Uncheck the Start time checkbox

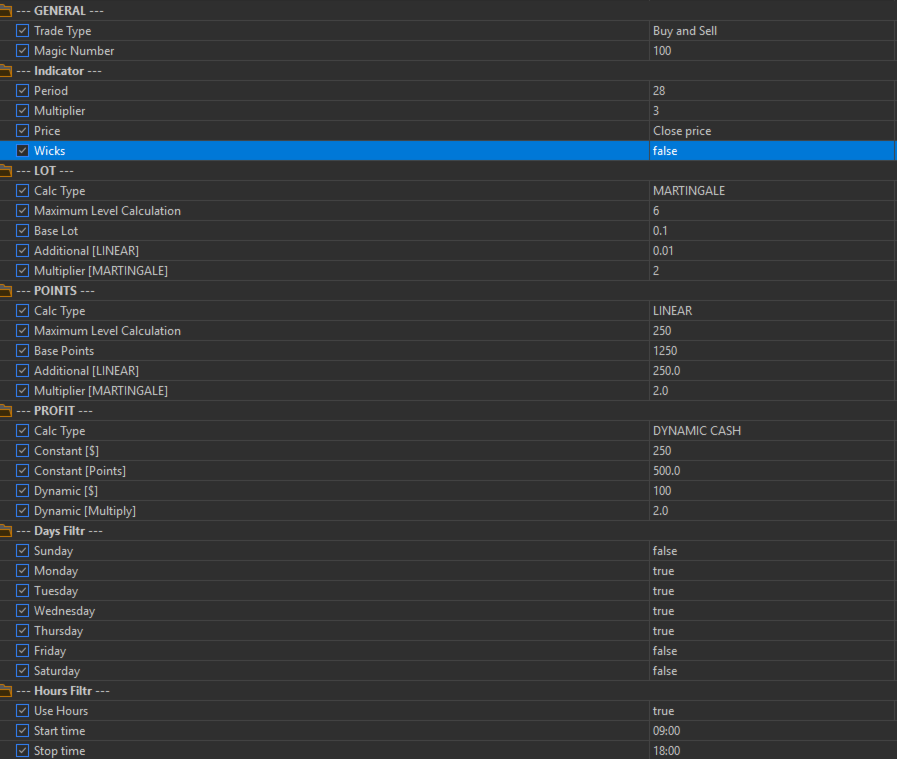[22, 731]
